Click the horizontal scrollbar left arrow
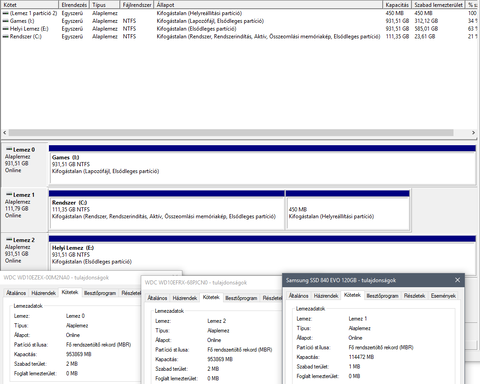This screenshot has height=384, width=480. coord(4,133)
